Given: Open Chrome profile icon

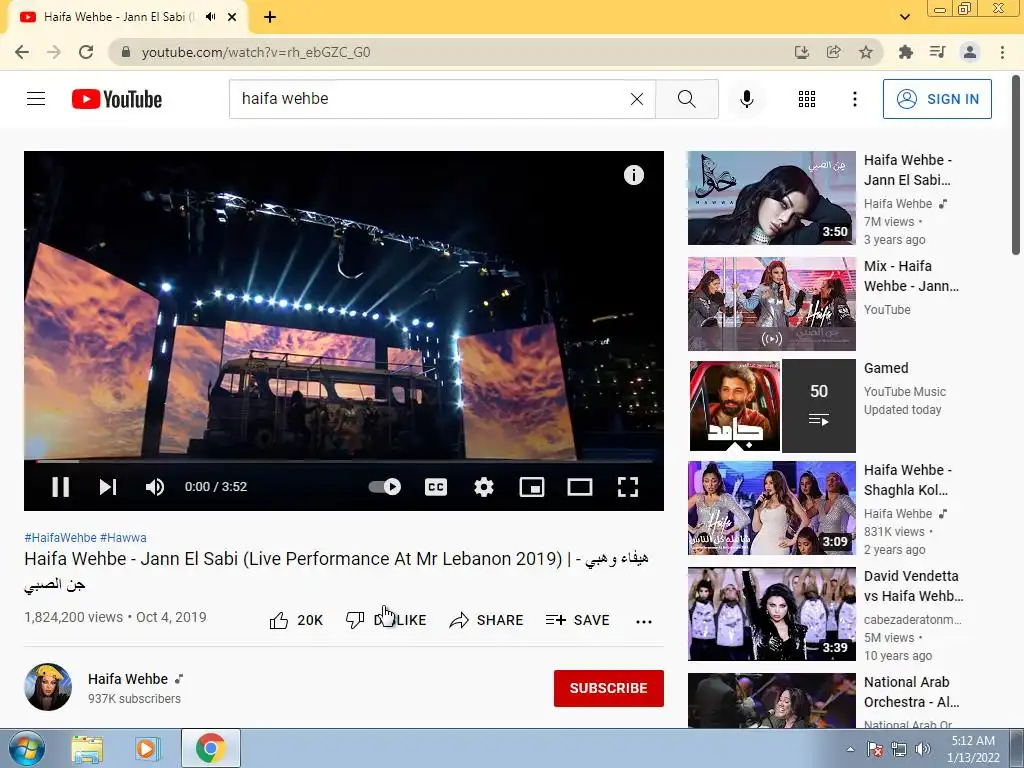Looking at the screenshot, I should coord(970,52).
